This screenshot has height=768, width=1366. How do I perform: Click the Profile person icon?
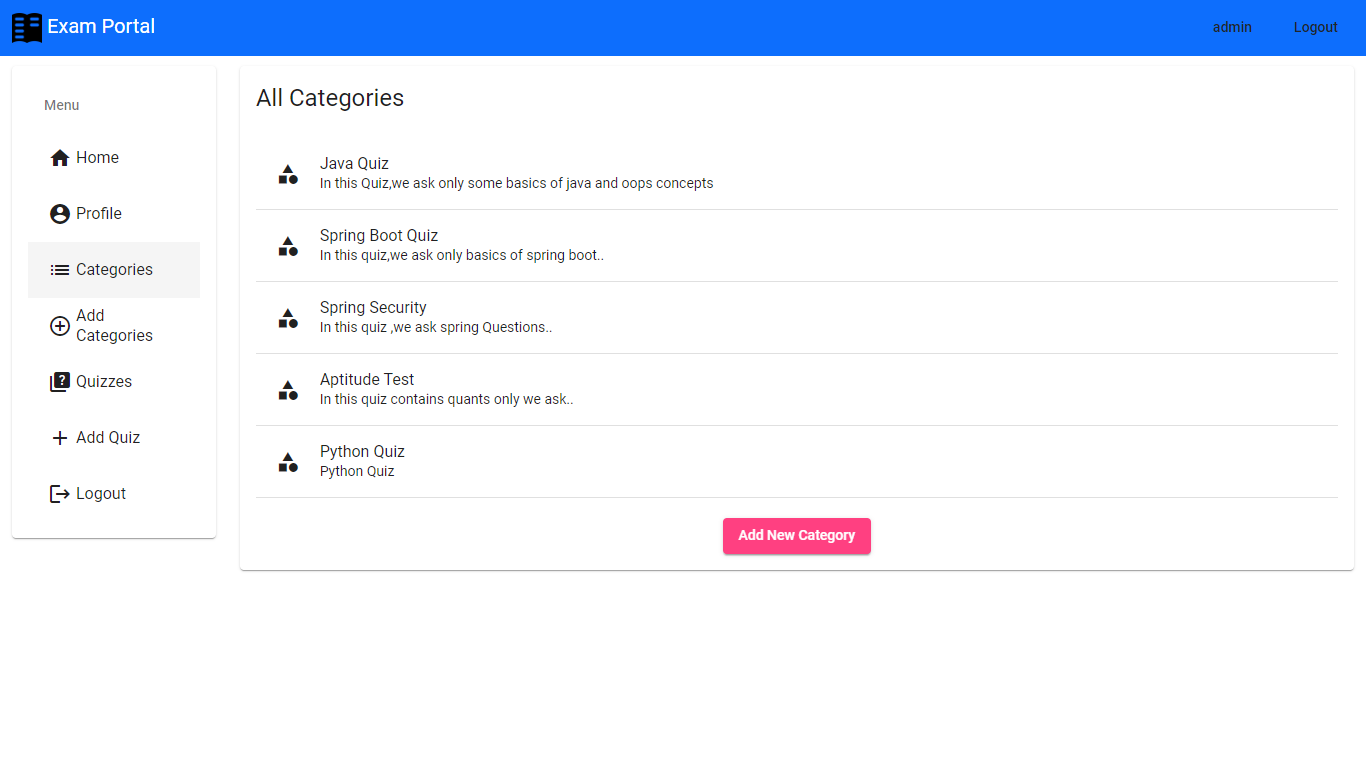pyautogui.click(x=59, y=213)
